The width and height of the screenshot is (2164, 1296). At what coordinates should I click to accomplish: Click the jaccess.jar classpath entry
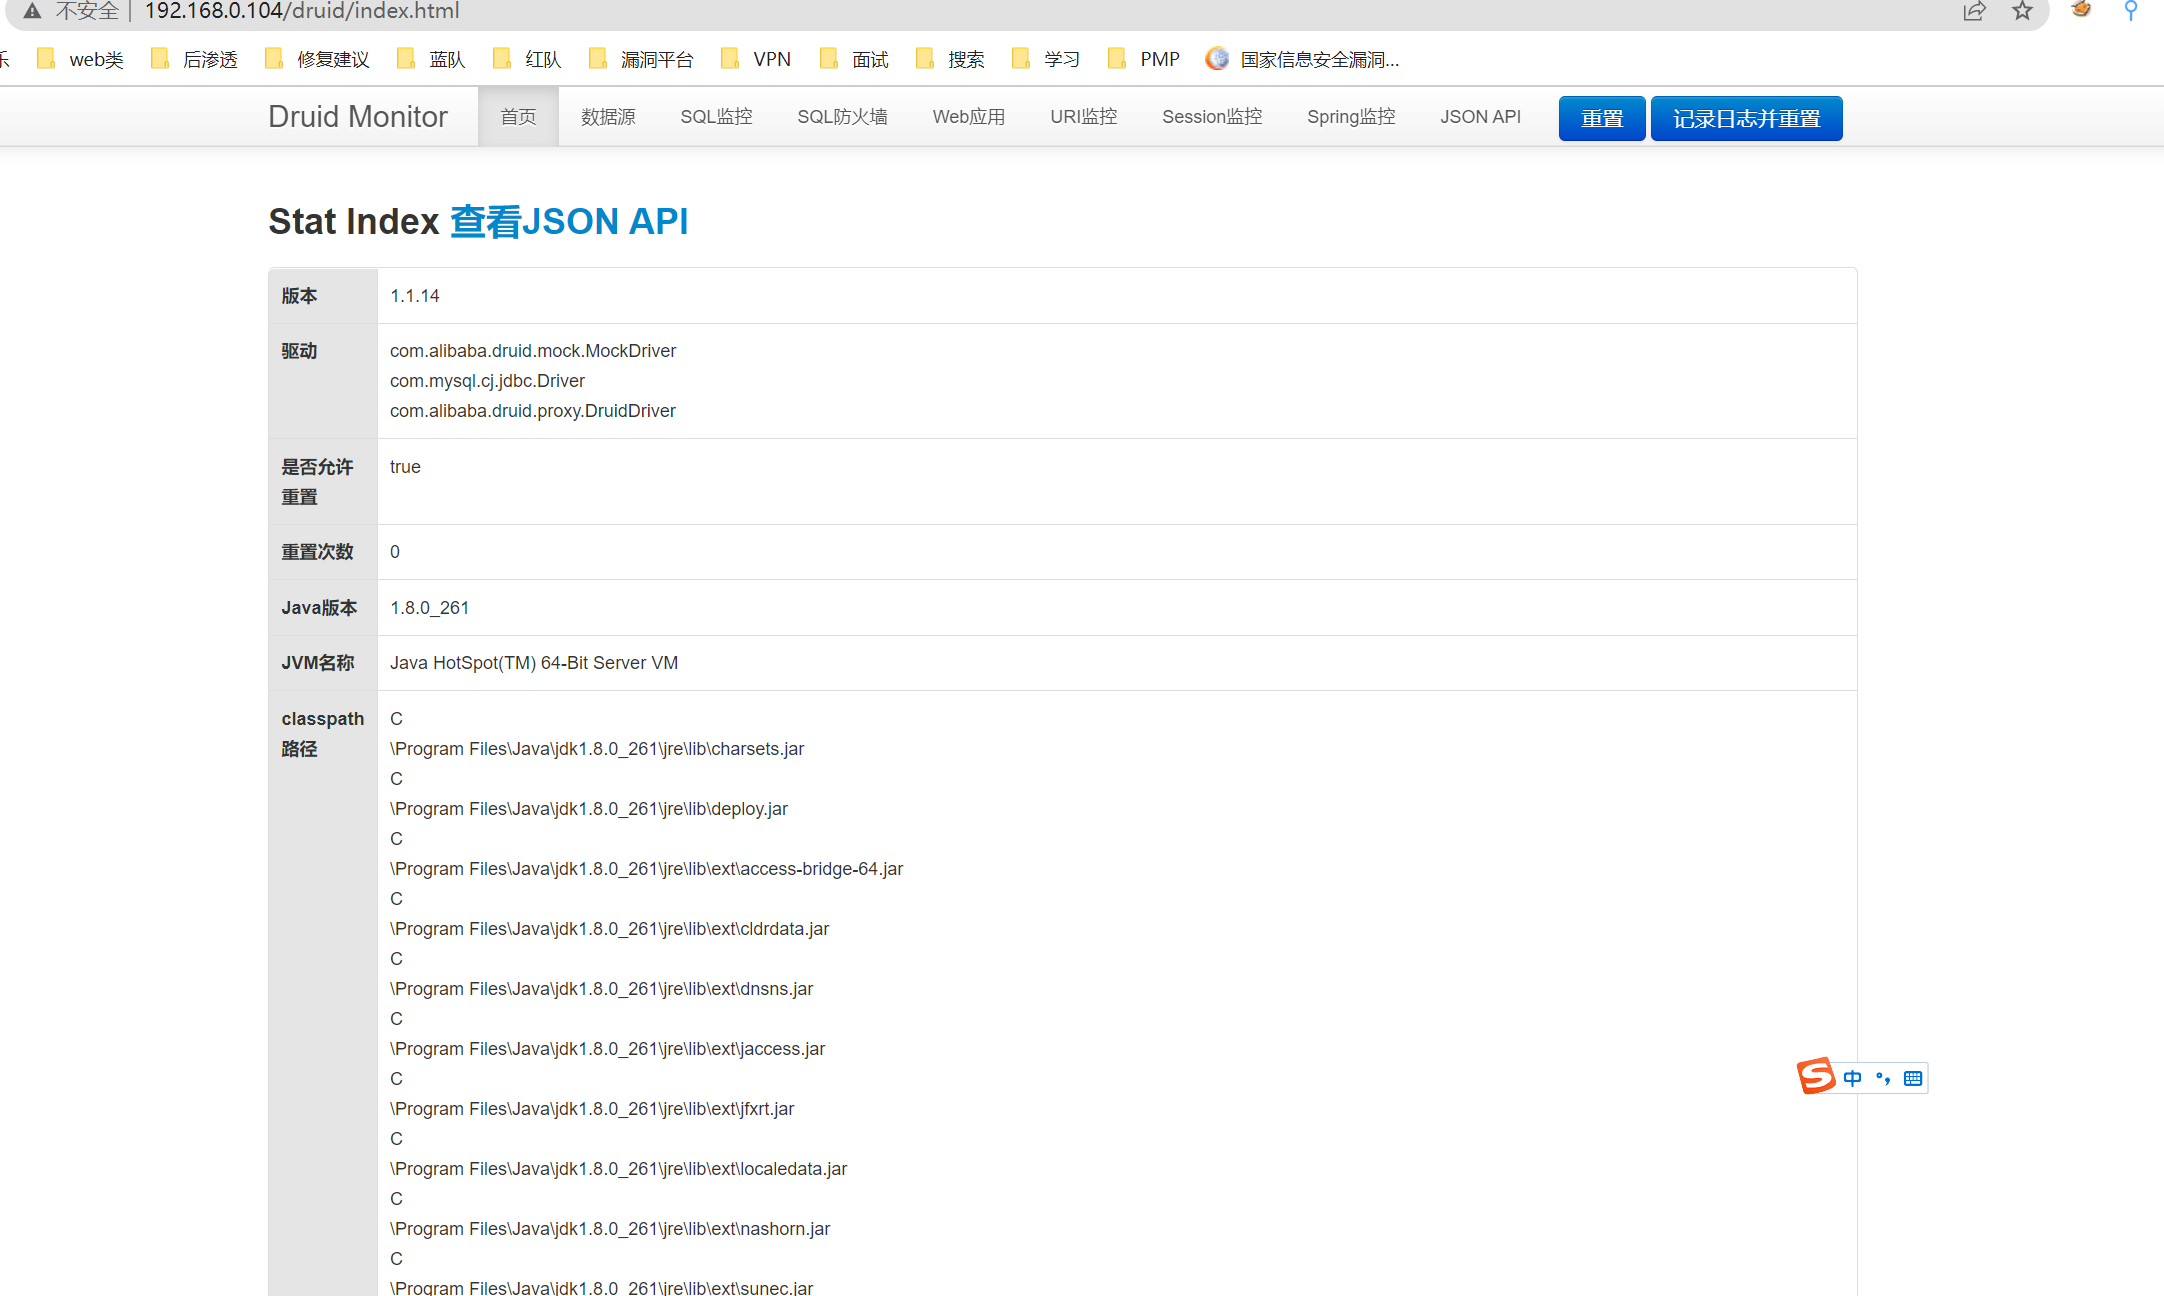[x=608, y=1049]
